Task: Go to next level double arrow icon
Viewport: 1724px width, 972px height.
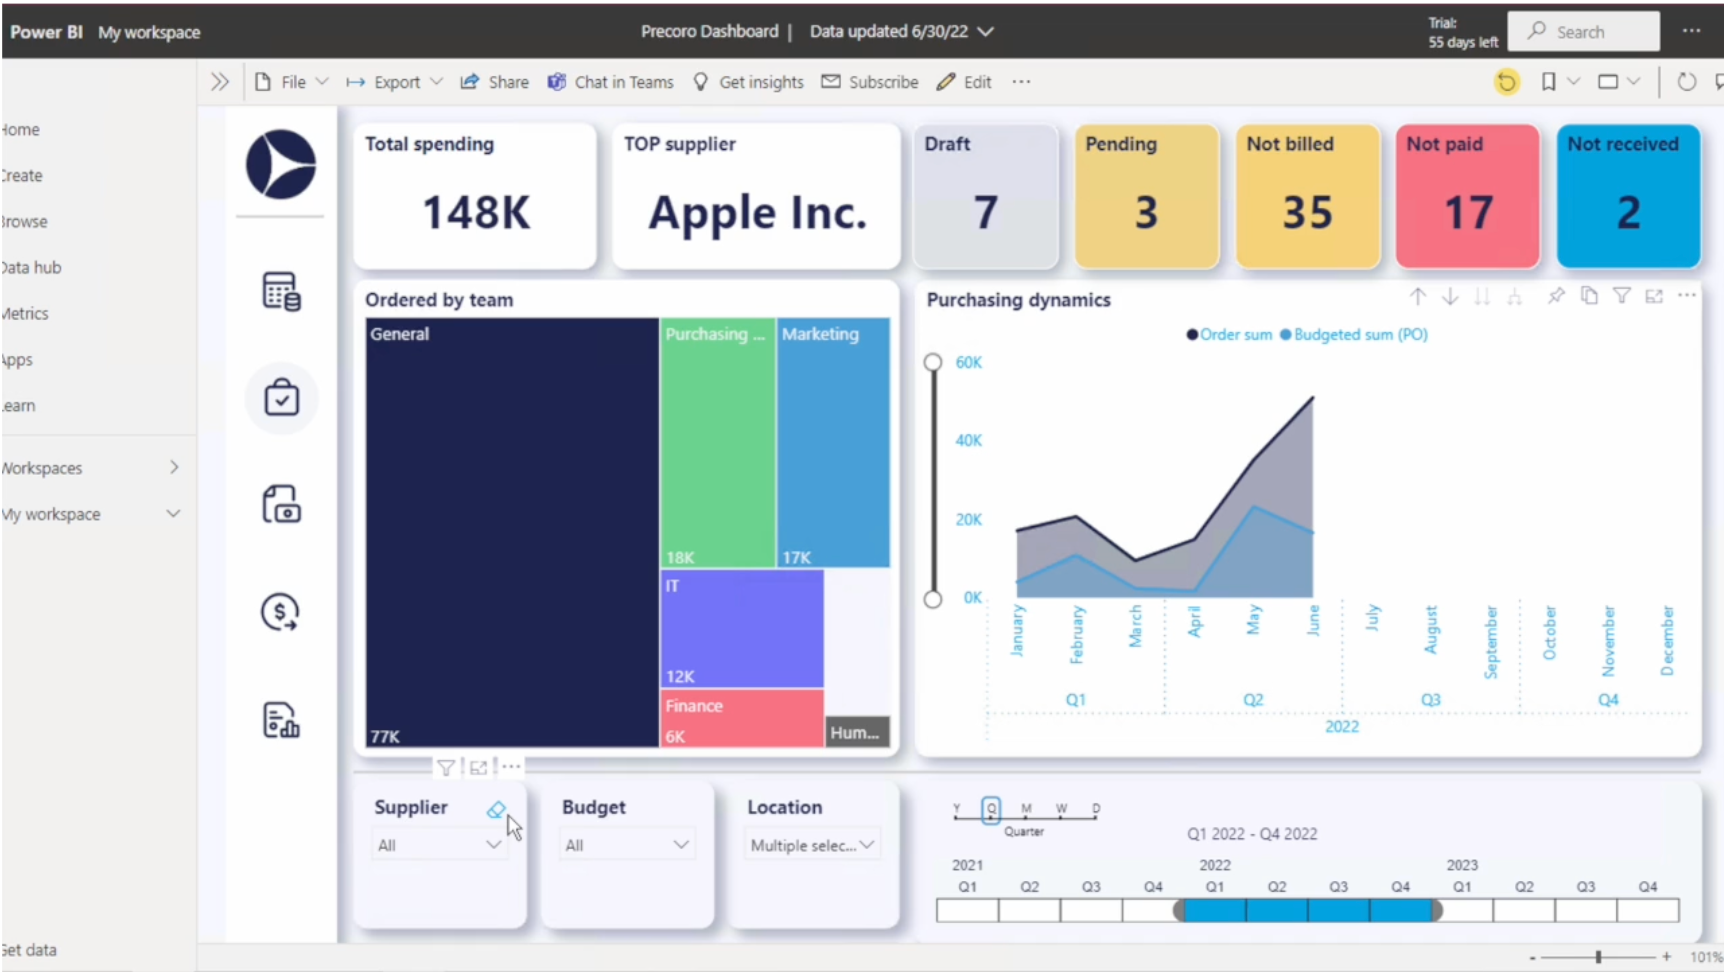Action: (1482, 296)
